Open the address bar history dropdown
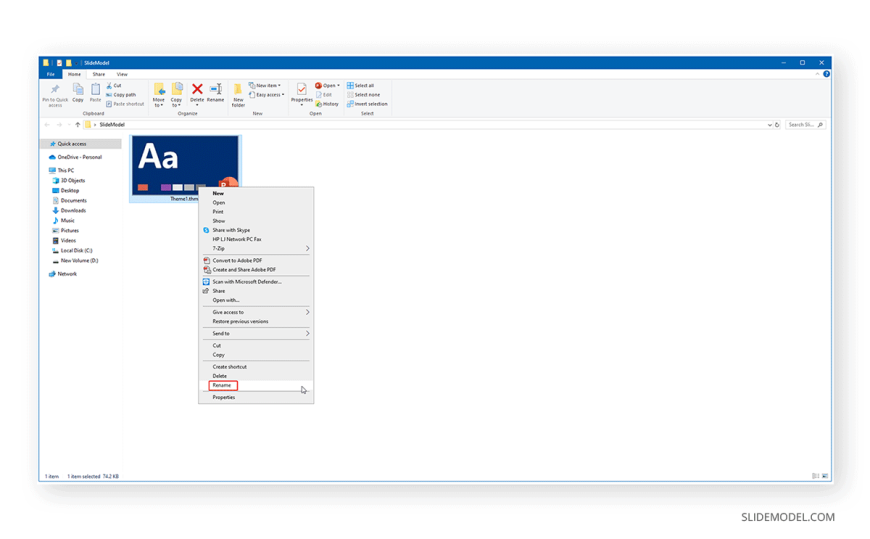Image resolution: width=870 pixels, height=539 pixels. coord(770,125)
